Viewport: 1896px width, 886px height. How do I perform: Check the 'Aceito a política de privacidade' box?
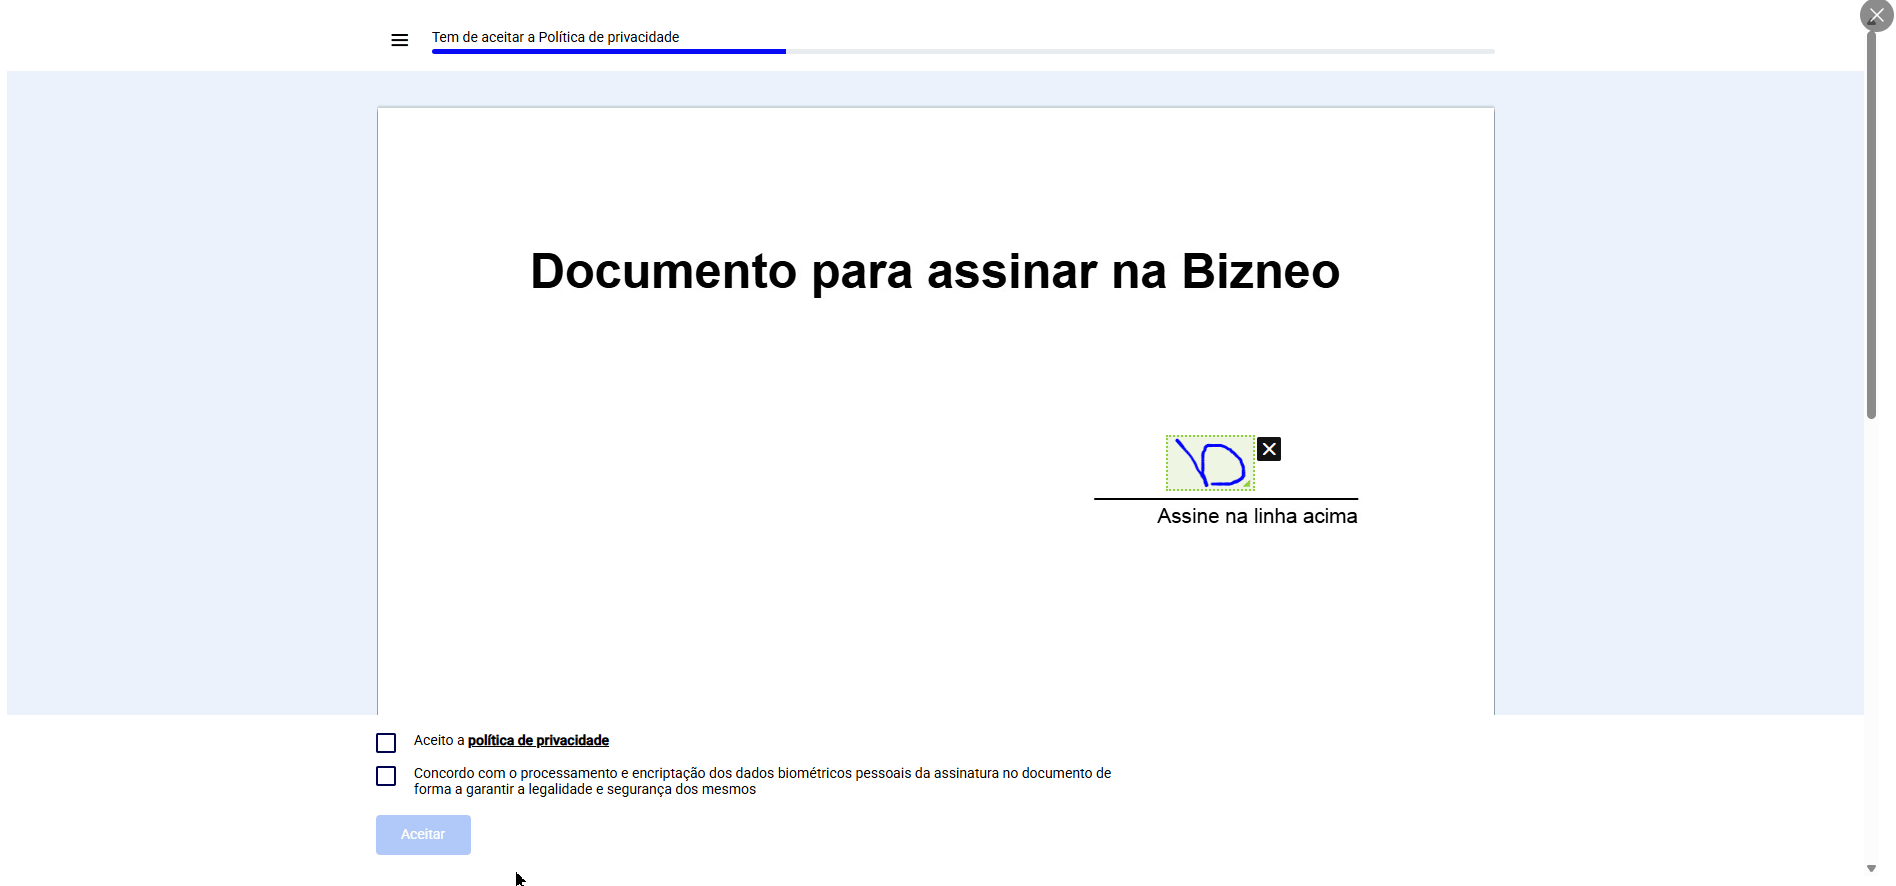point(386,743)
